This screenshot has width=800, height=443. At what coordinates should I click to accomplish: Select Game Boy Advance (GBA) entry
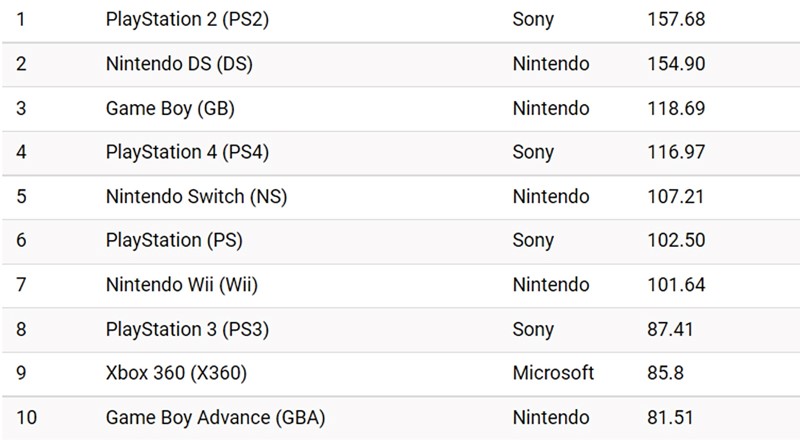point(215,417)
